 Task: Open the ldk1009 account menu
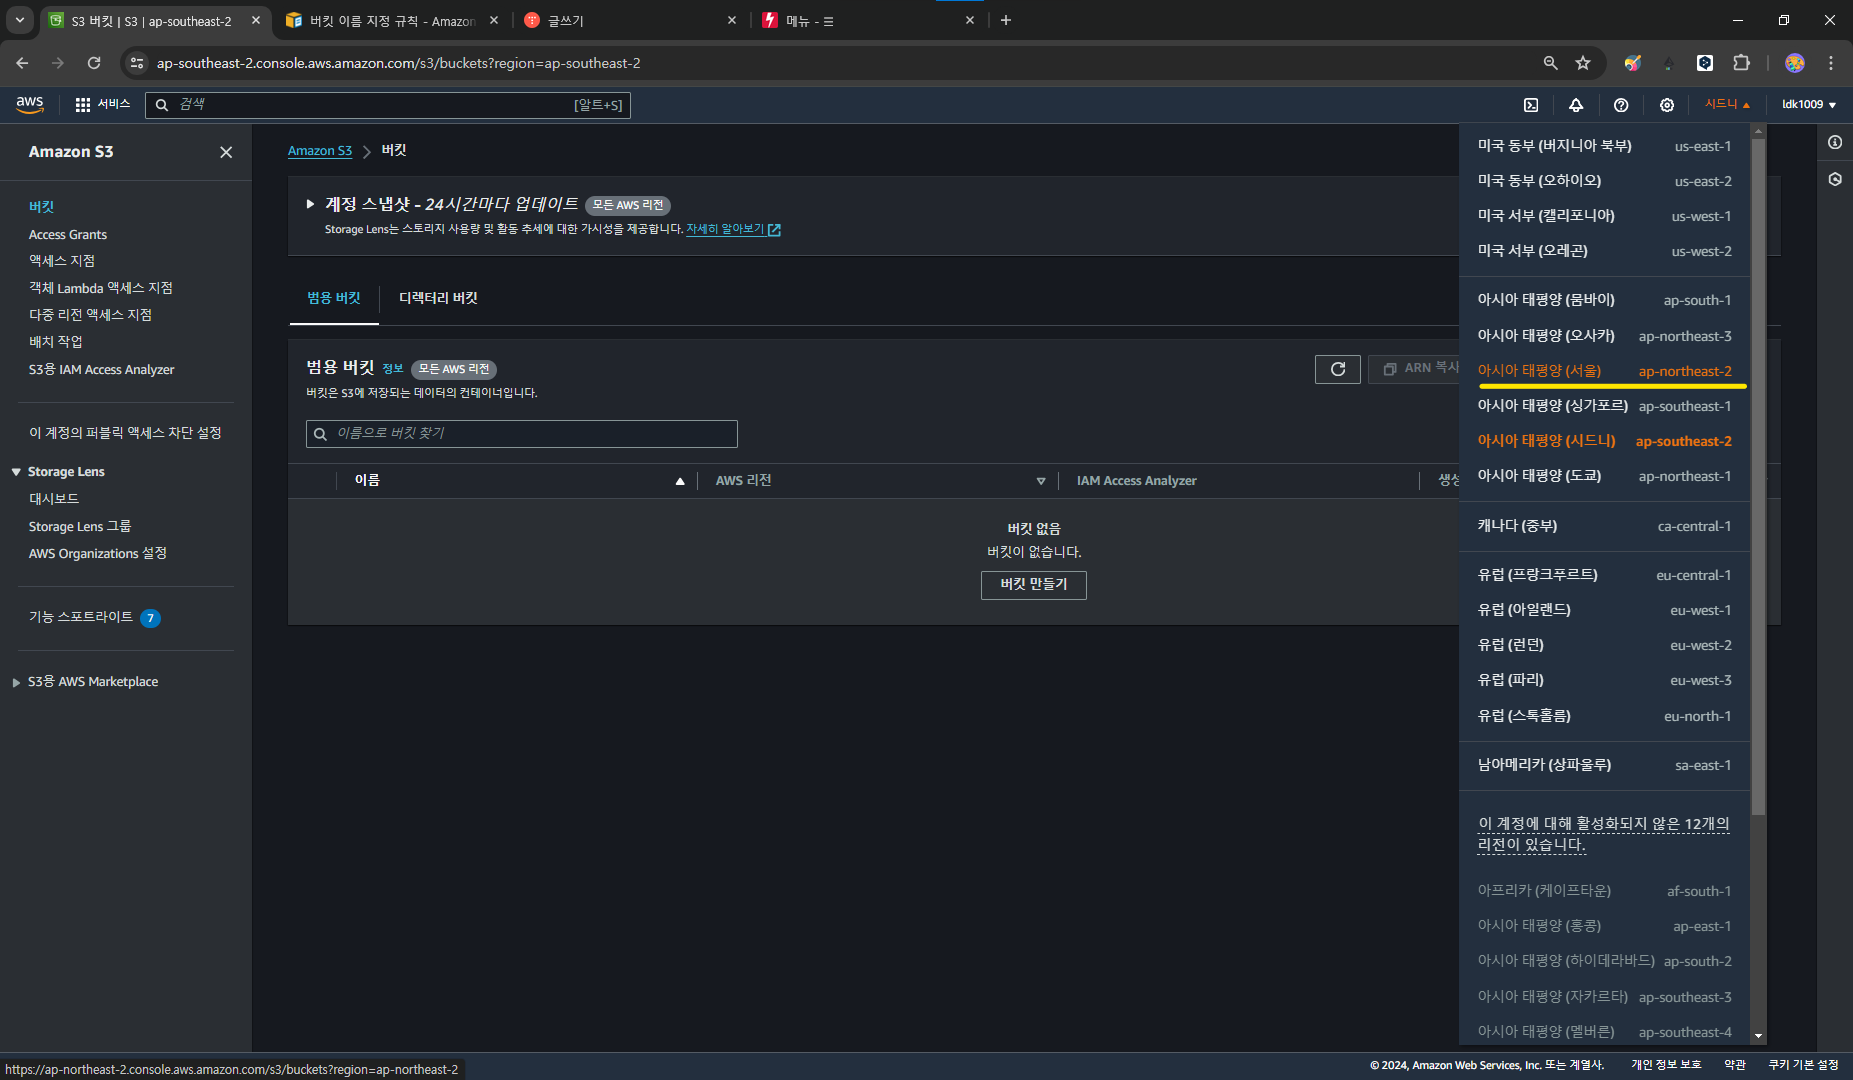pos(1809,104)
